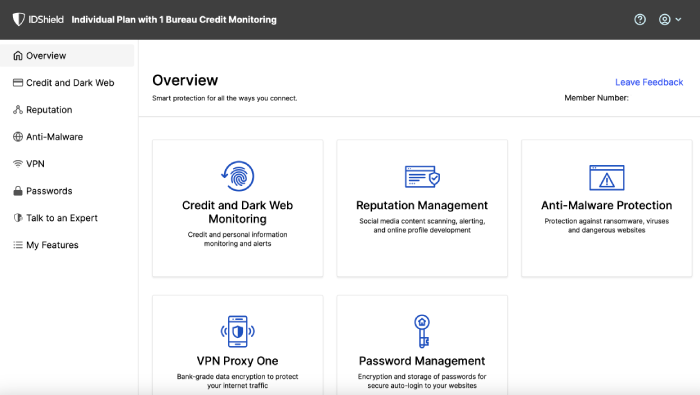This screenshot has width=700, height=395.
Task: Click the Reputation network icon in sidebar
Action: 18,110
